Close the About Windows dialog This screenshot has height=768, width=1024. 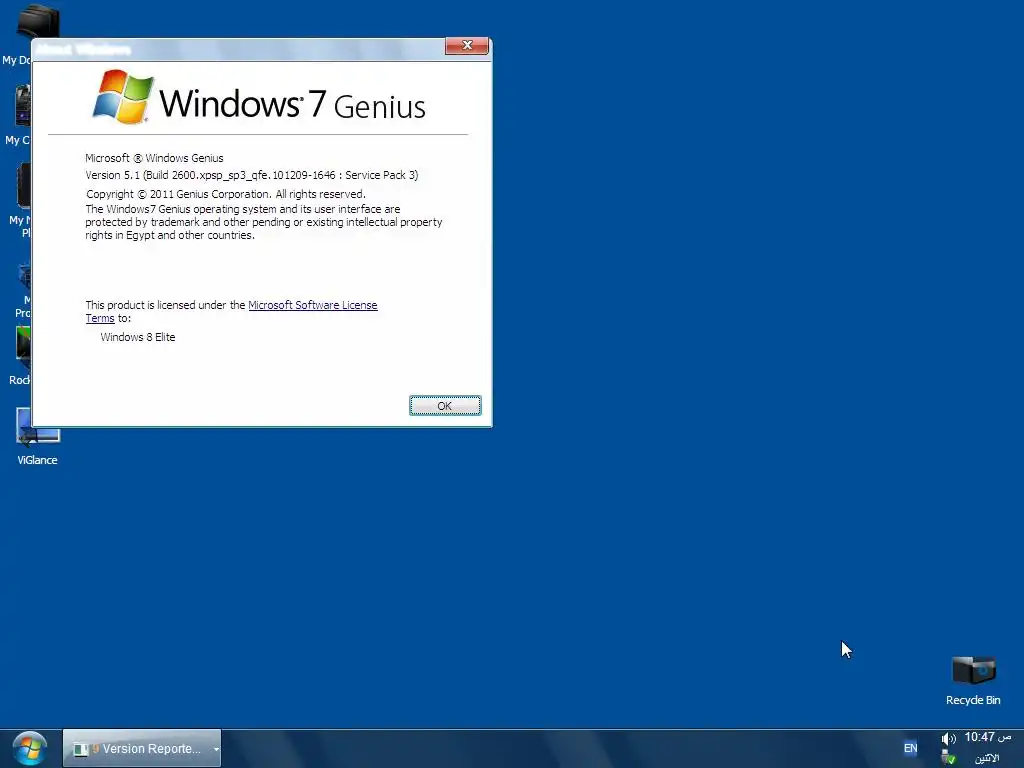click(x=467, y=46)
